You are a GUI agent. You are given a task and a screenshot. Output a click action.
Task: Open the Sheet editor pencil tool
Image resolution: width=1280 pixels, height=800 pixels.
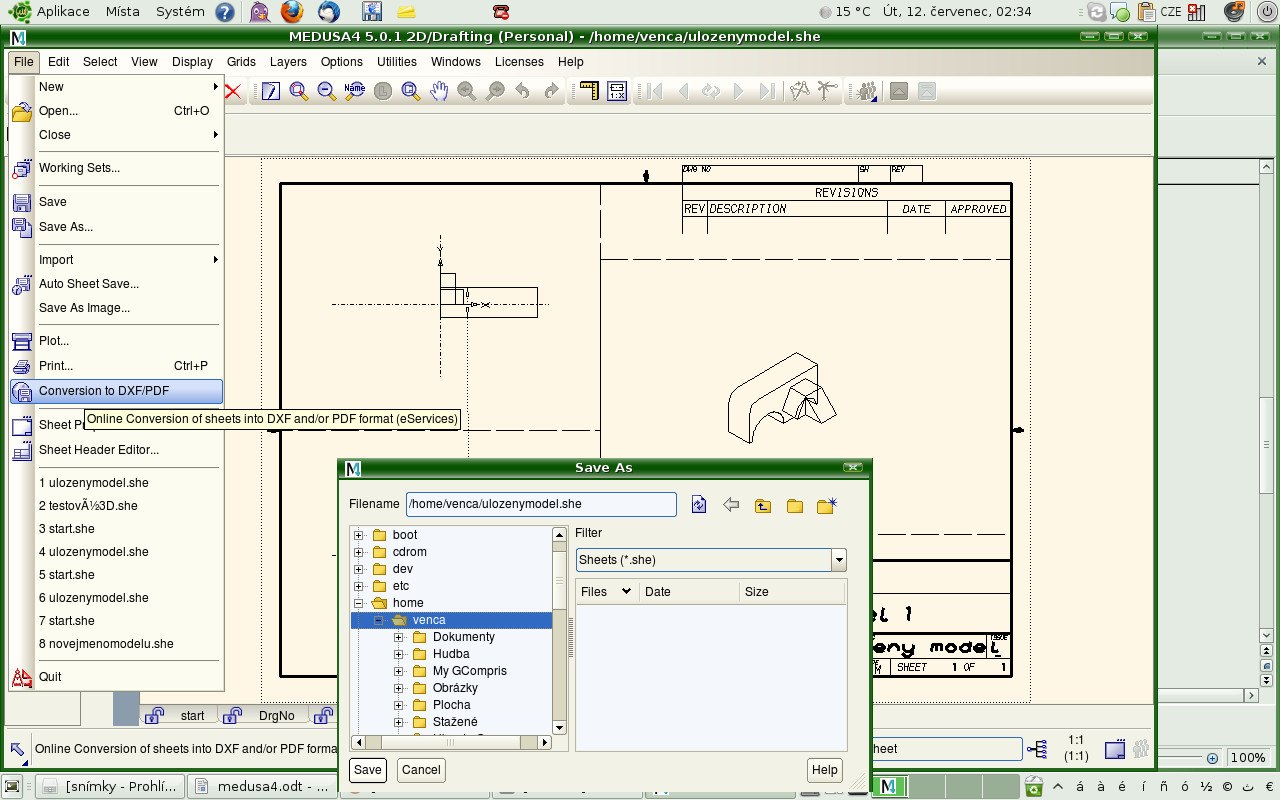pos(270,91)
